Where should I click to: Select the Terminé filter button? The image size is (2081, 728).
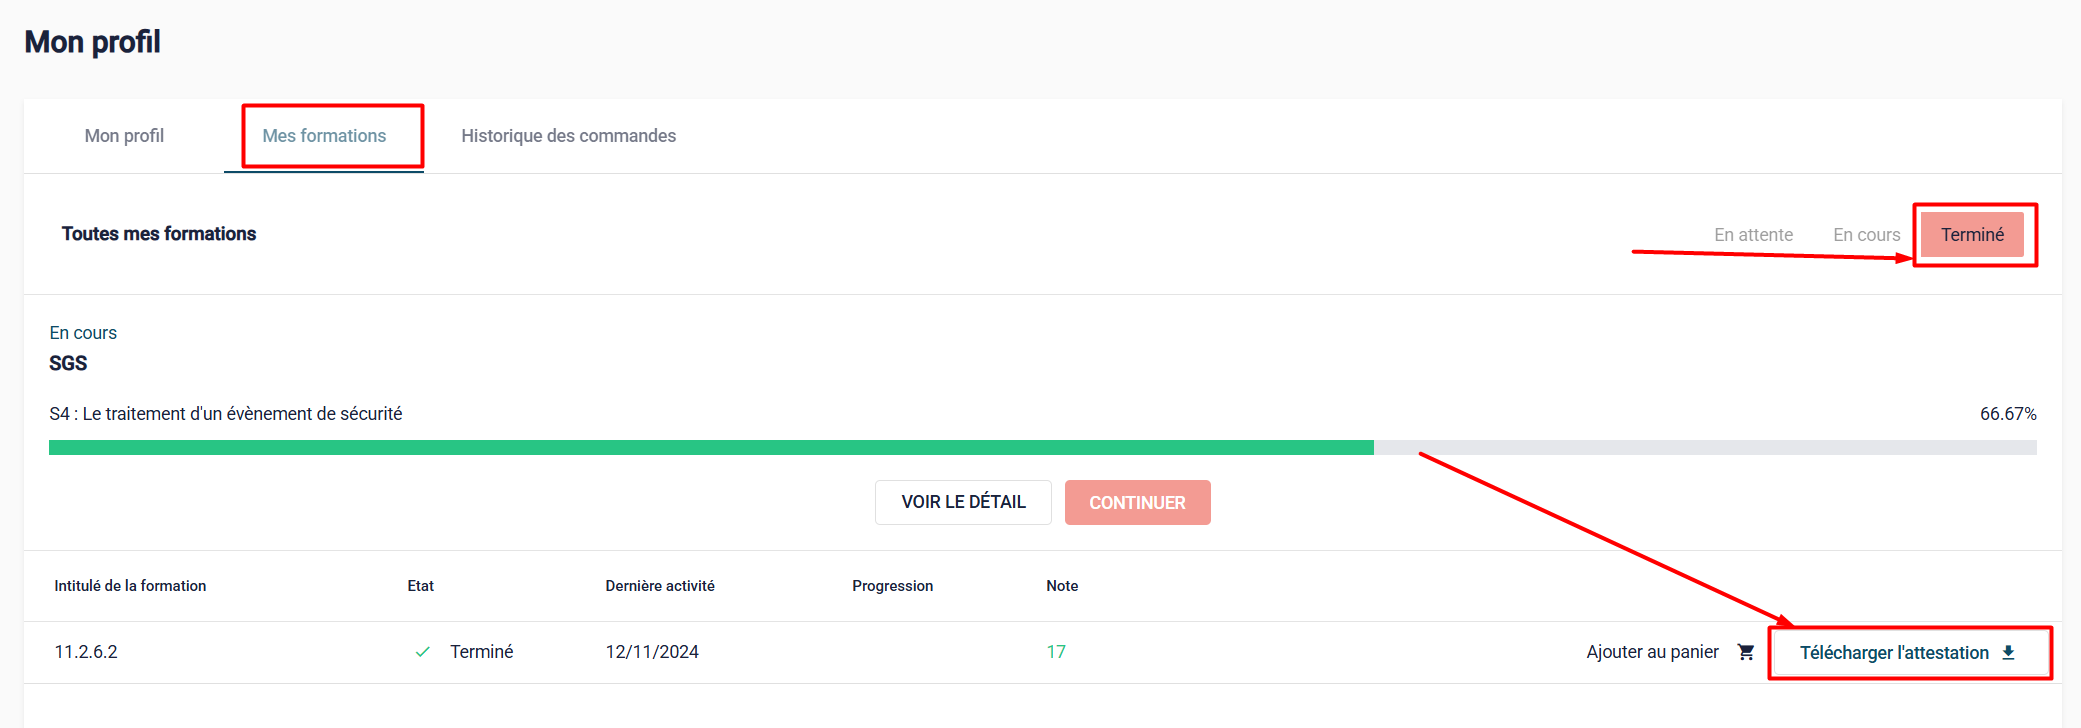click(1972, 235)
